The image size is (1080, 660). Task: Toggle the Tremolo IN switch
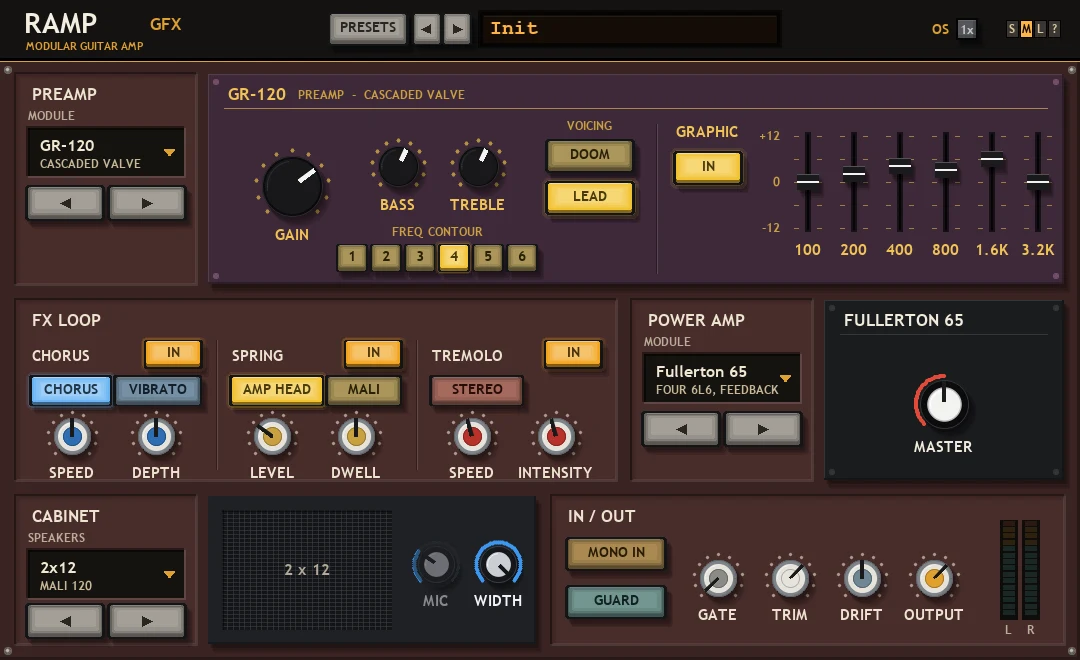click(x=573, y=353)
